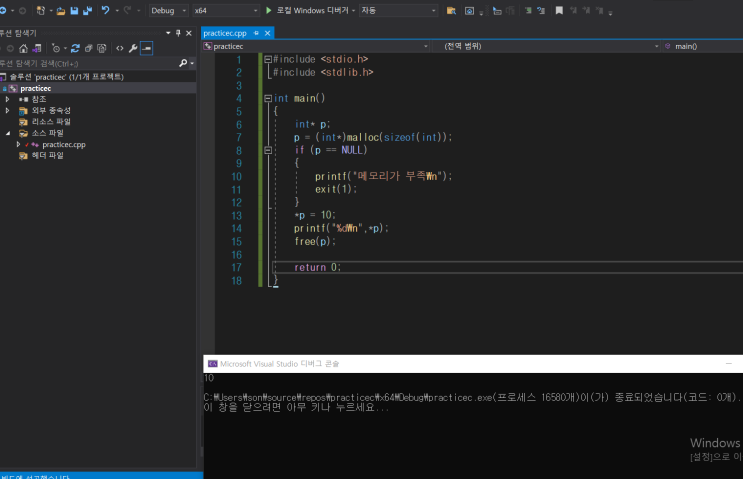Viewport: 743px width, 479px height.
Task: Click View Code angle-brackets icon
Action: click(120, 48)
